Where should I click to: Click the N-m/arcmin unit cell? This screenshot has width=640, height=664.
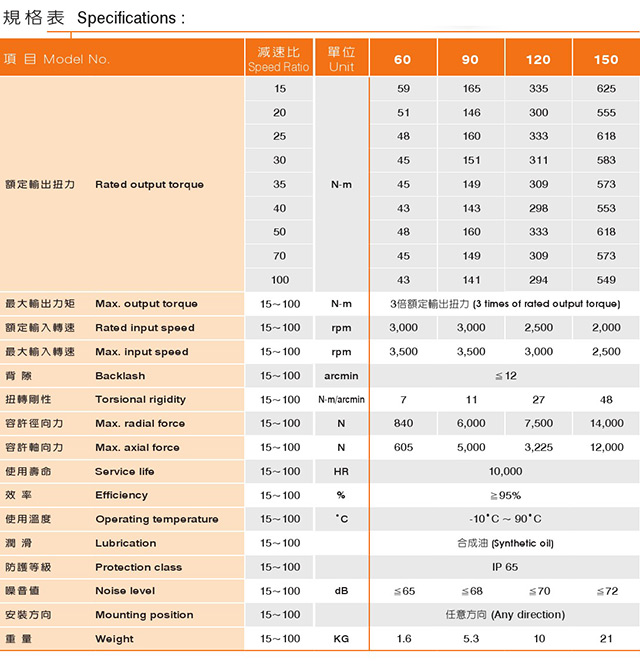[x=341, y=399]
